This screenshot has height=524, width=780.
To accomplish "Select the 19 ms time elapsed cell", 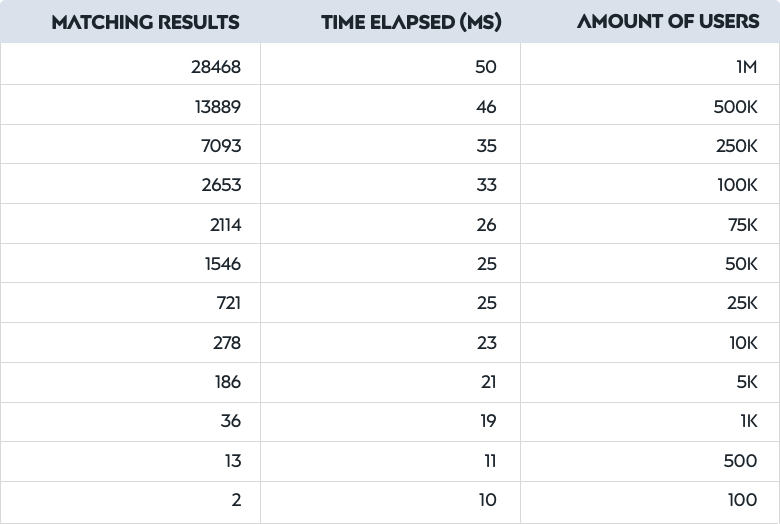I will (x=390, y=421).
